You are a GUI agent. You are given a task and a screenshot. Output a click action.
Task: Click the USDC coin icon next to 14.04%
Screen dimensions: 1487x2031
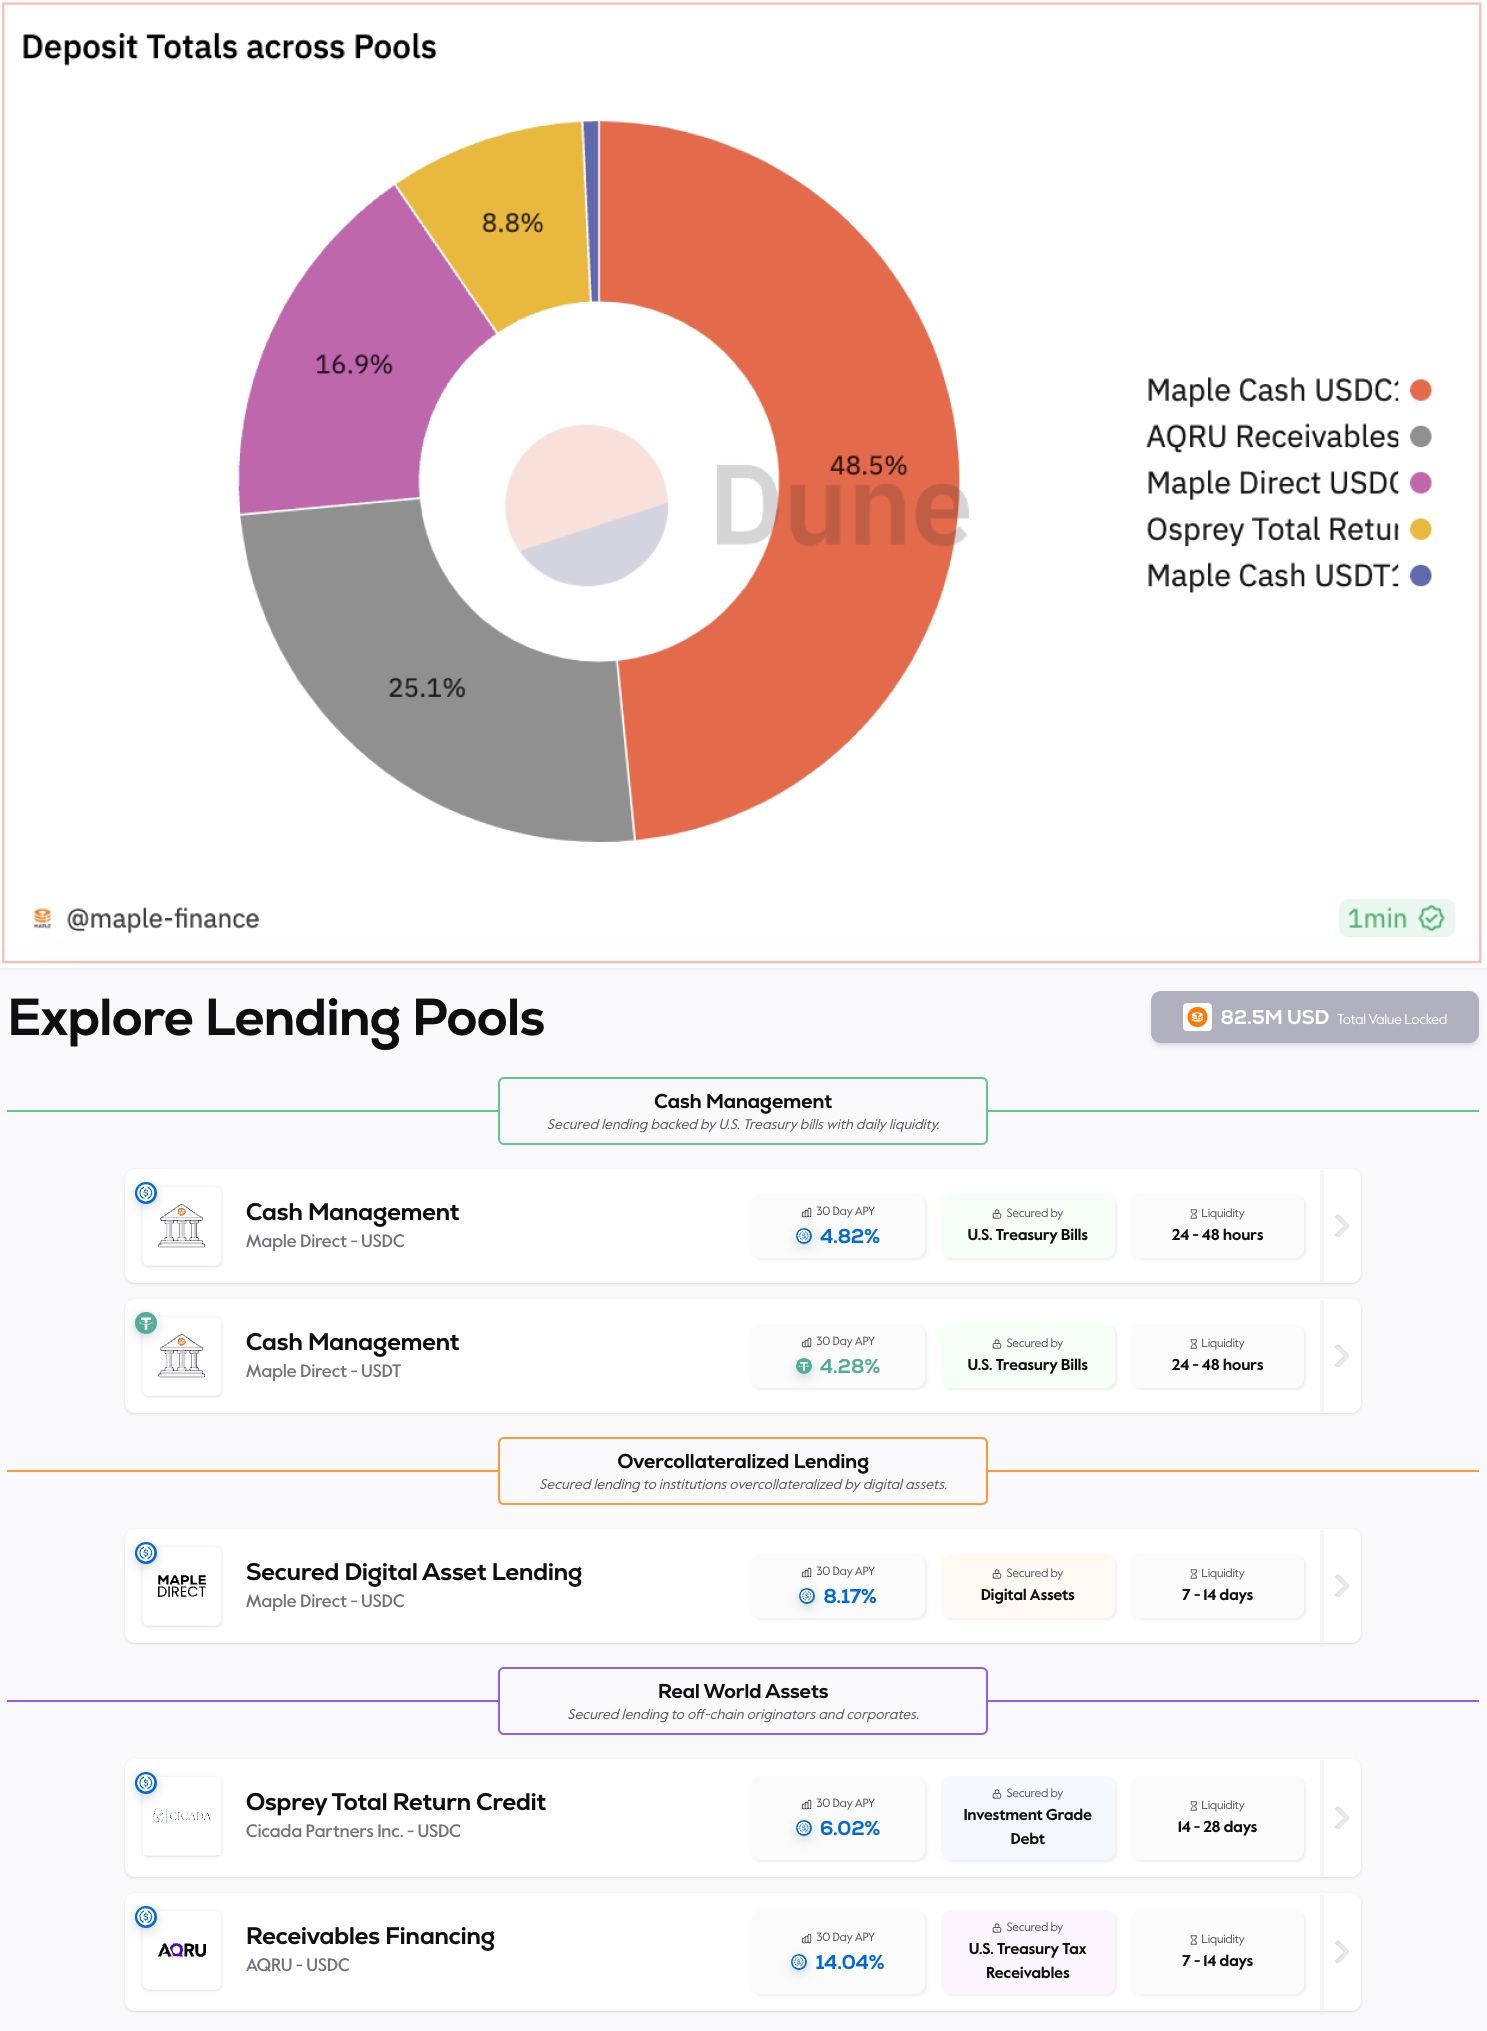[x=799, y=1962]
